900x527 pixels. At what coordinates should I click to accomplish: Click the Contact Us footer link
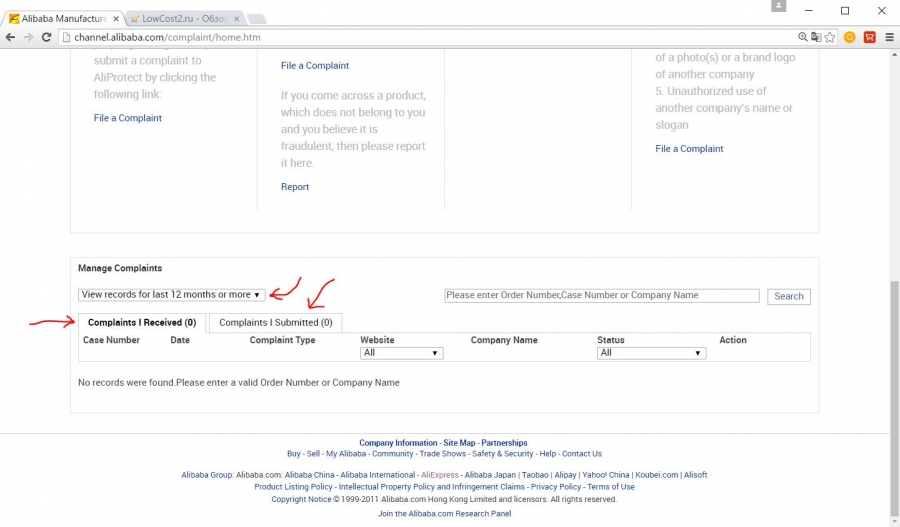581,454
